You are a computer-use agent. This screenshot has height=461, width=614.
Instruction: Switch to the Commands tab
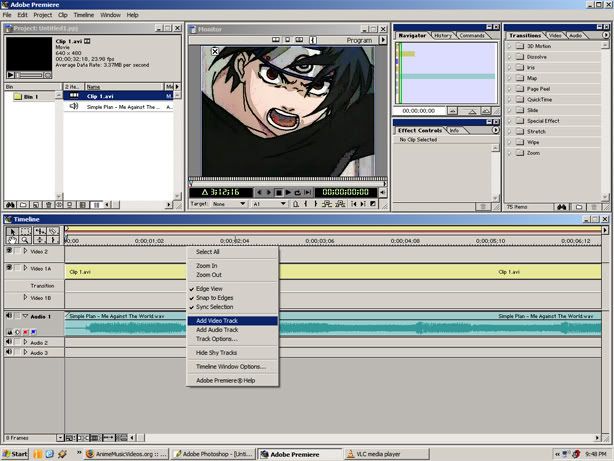pos(471,35)
